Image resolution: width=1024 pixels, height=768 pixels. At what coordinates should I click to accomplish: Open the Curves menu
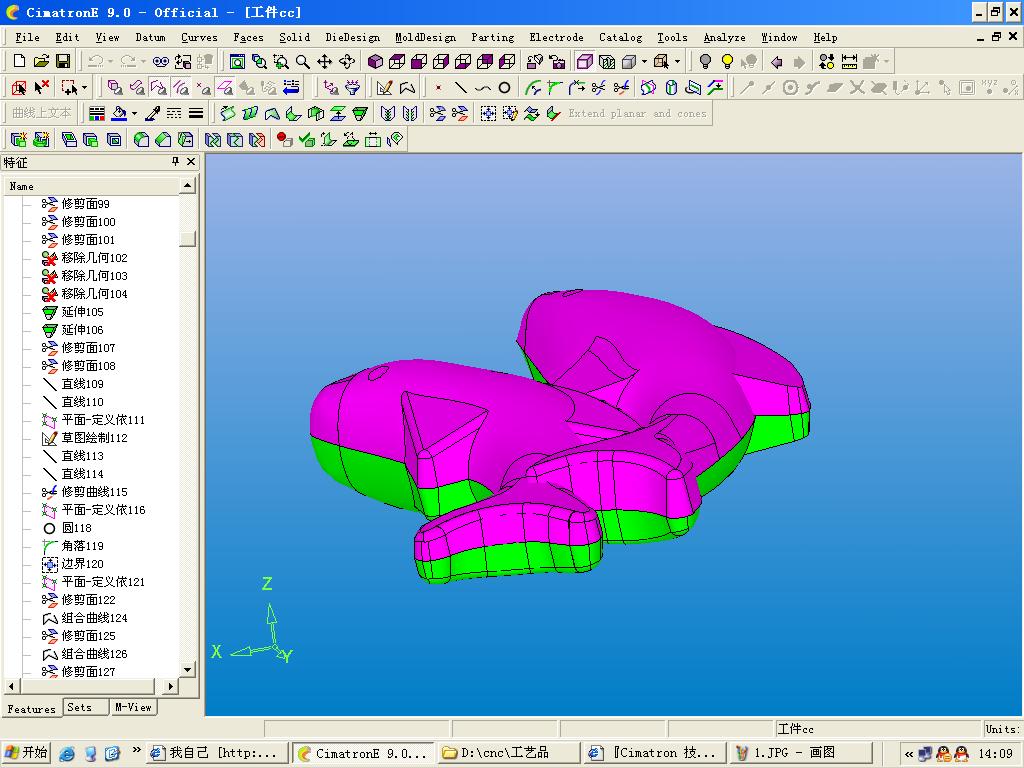pyautogui.click(x=199, y=37)
